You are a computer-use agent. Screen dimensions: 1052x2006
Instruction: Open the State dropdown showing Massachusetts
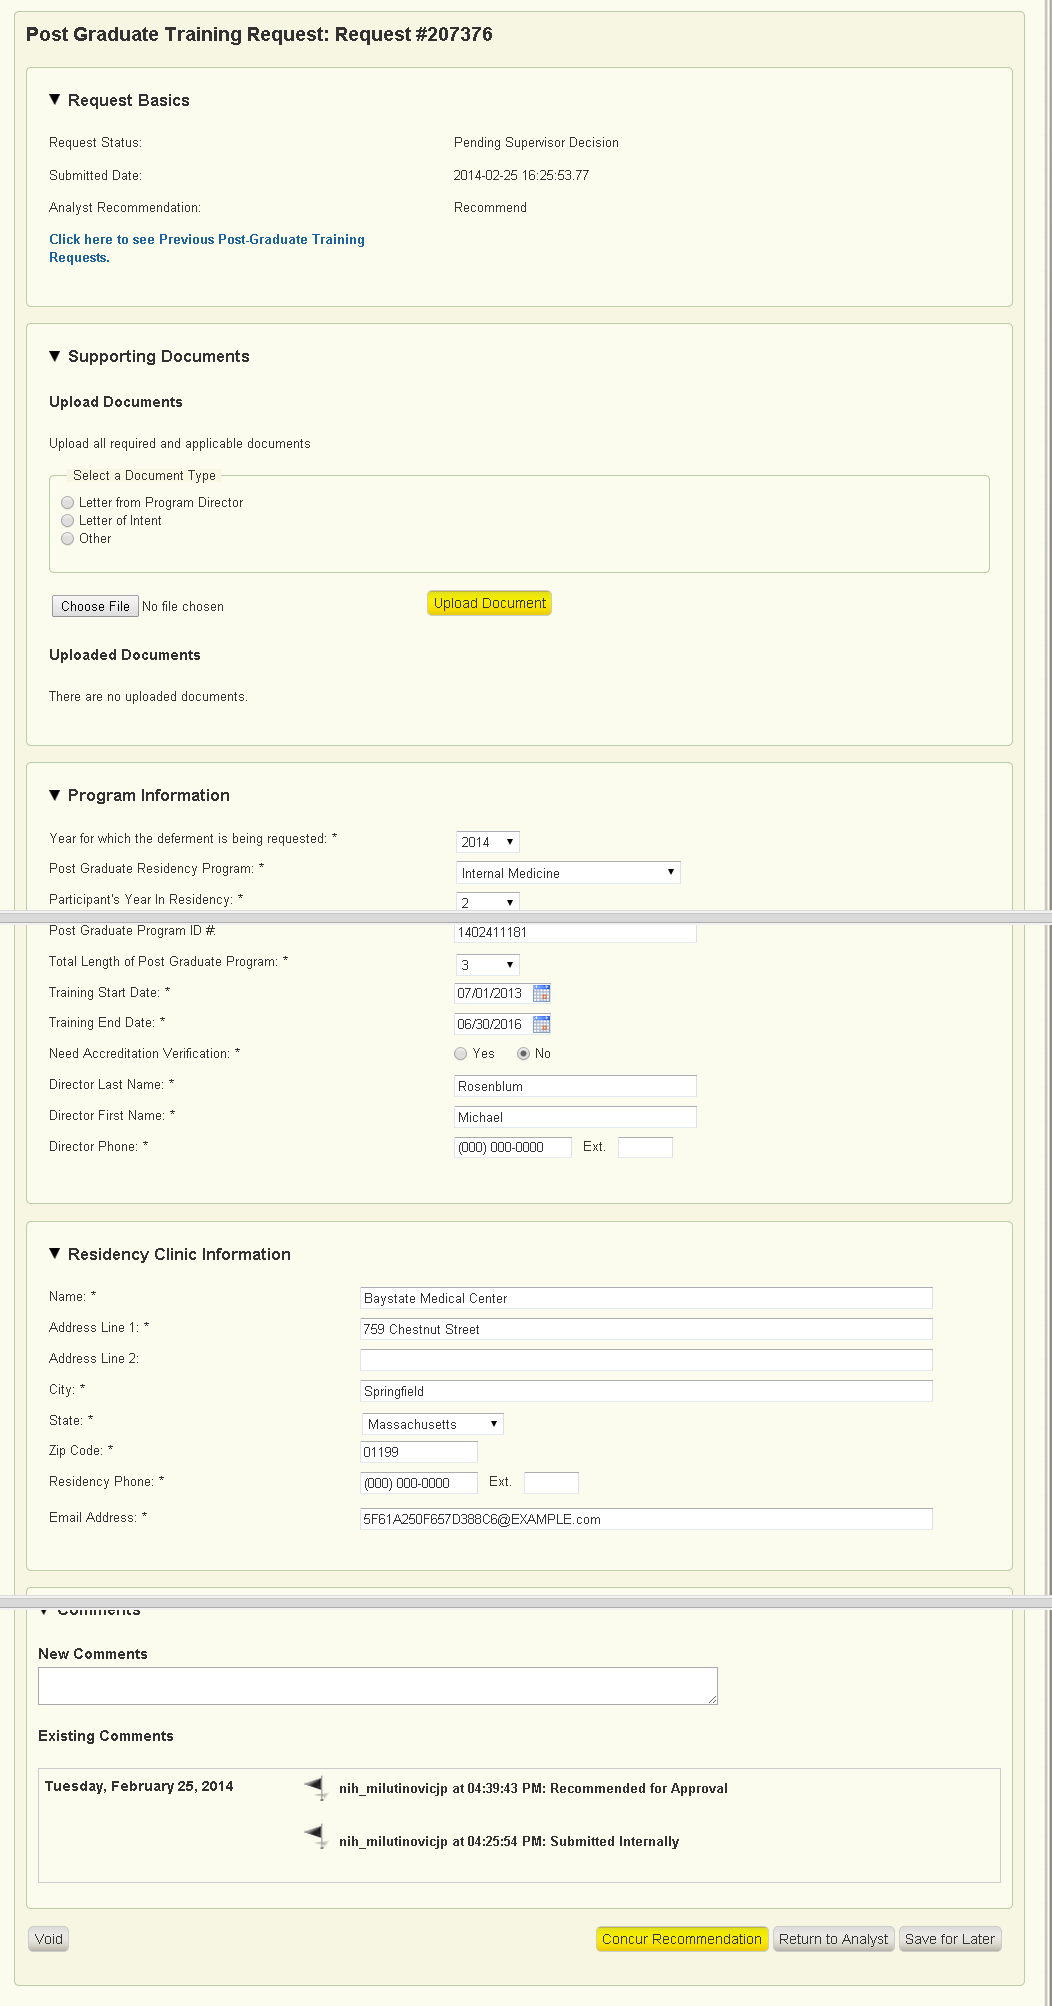click(432, 1424)
